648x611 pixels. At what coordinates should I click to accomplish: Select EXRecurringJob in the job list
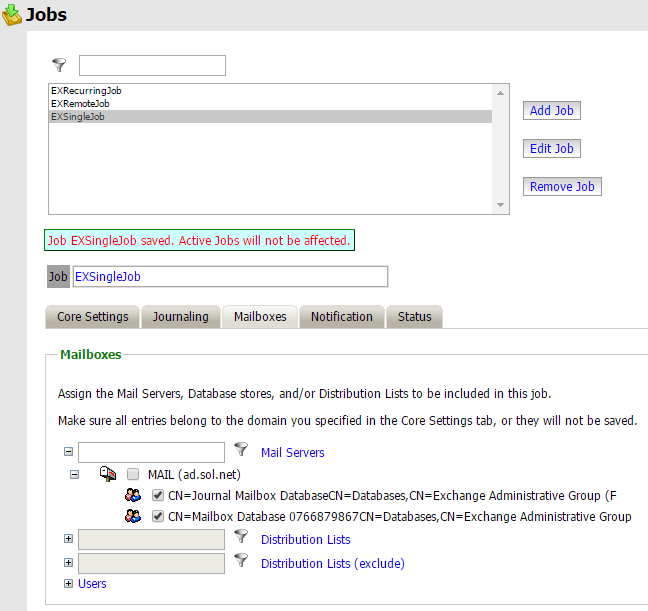(x=271, y=91)
